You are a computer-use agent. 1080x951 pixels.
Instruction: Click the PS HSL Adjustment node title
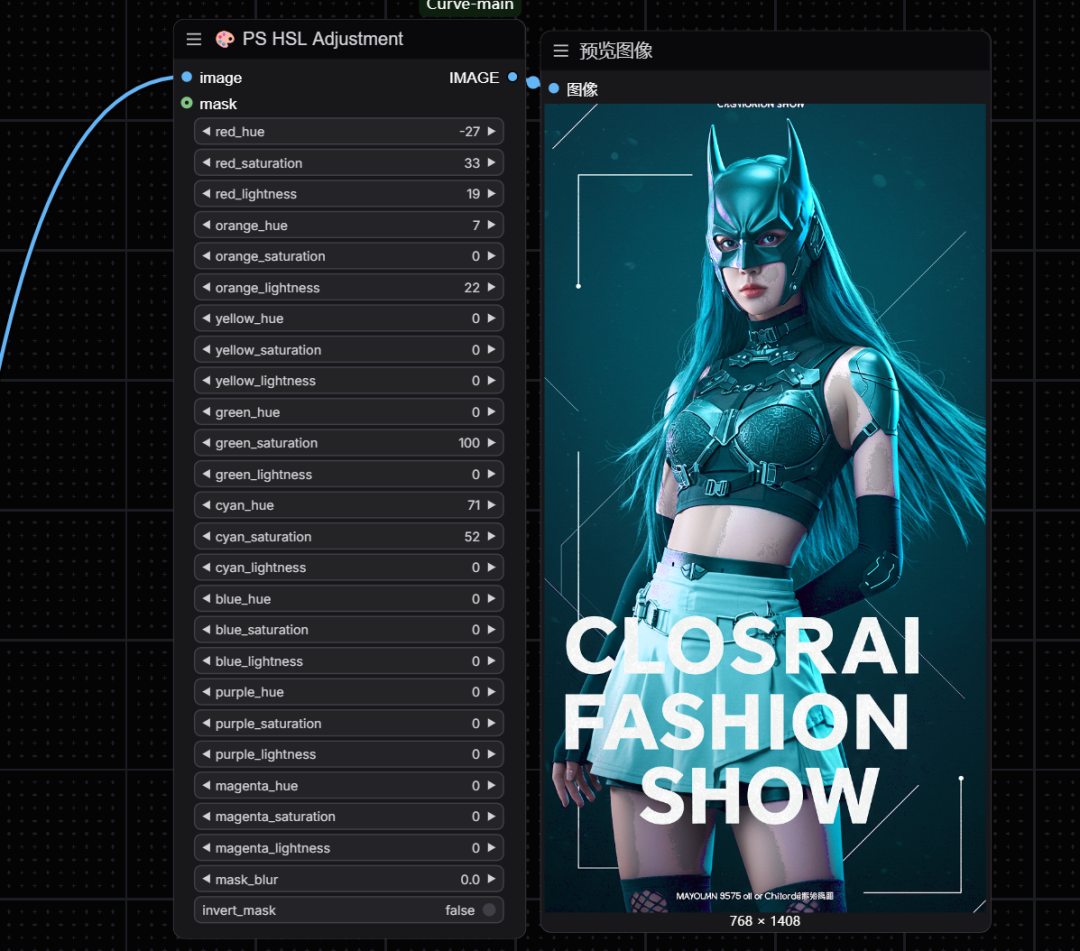click(322, 39)
